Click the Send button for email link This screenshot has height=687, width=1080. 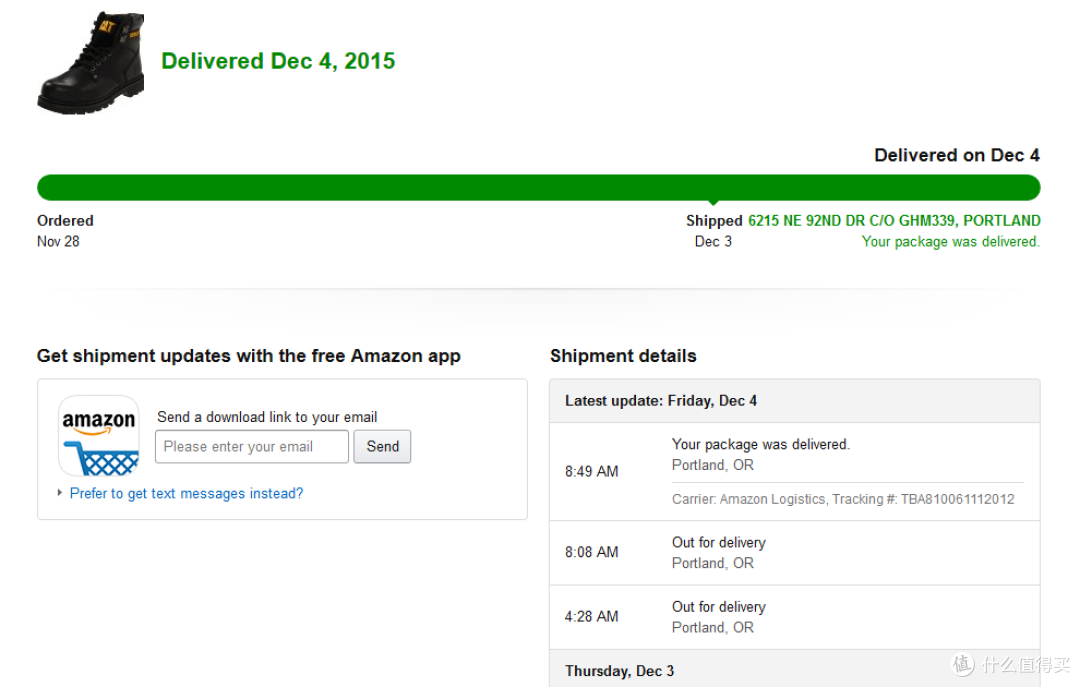pos(382,447)
